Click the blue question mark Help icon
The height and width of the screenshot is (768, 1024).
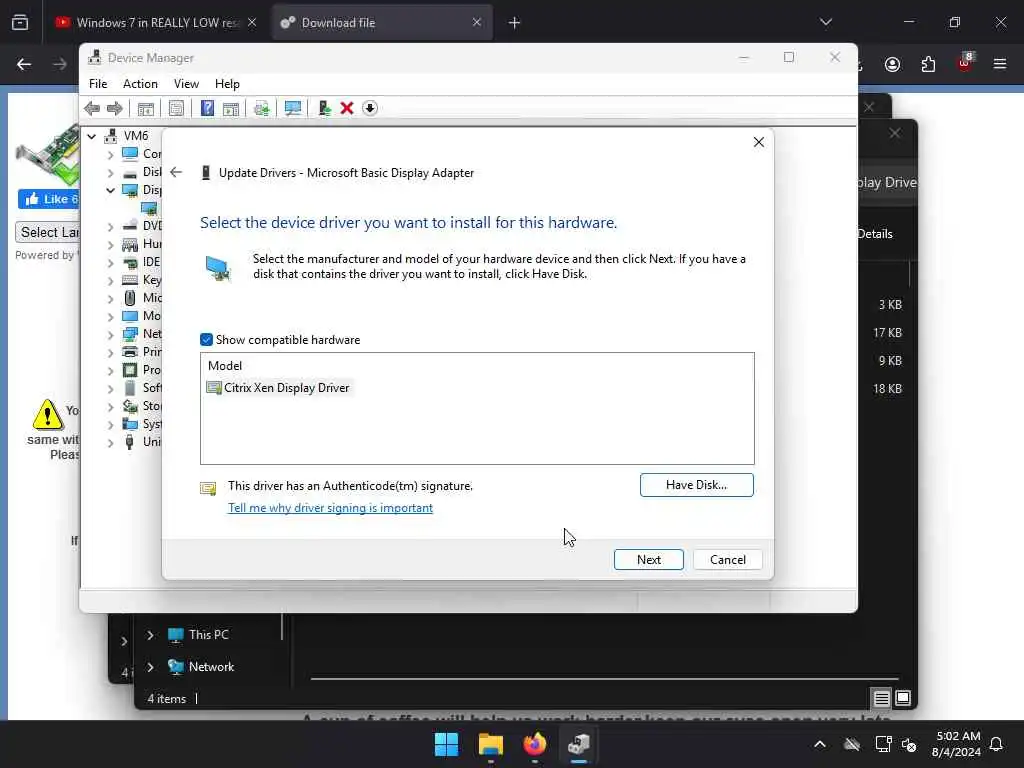pyautogui.click(x=207, y=108)
